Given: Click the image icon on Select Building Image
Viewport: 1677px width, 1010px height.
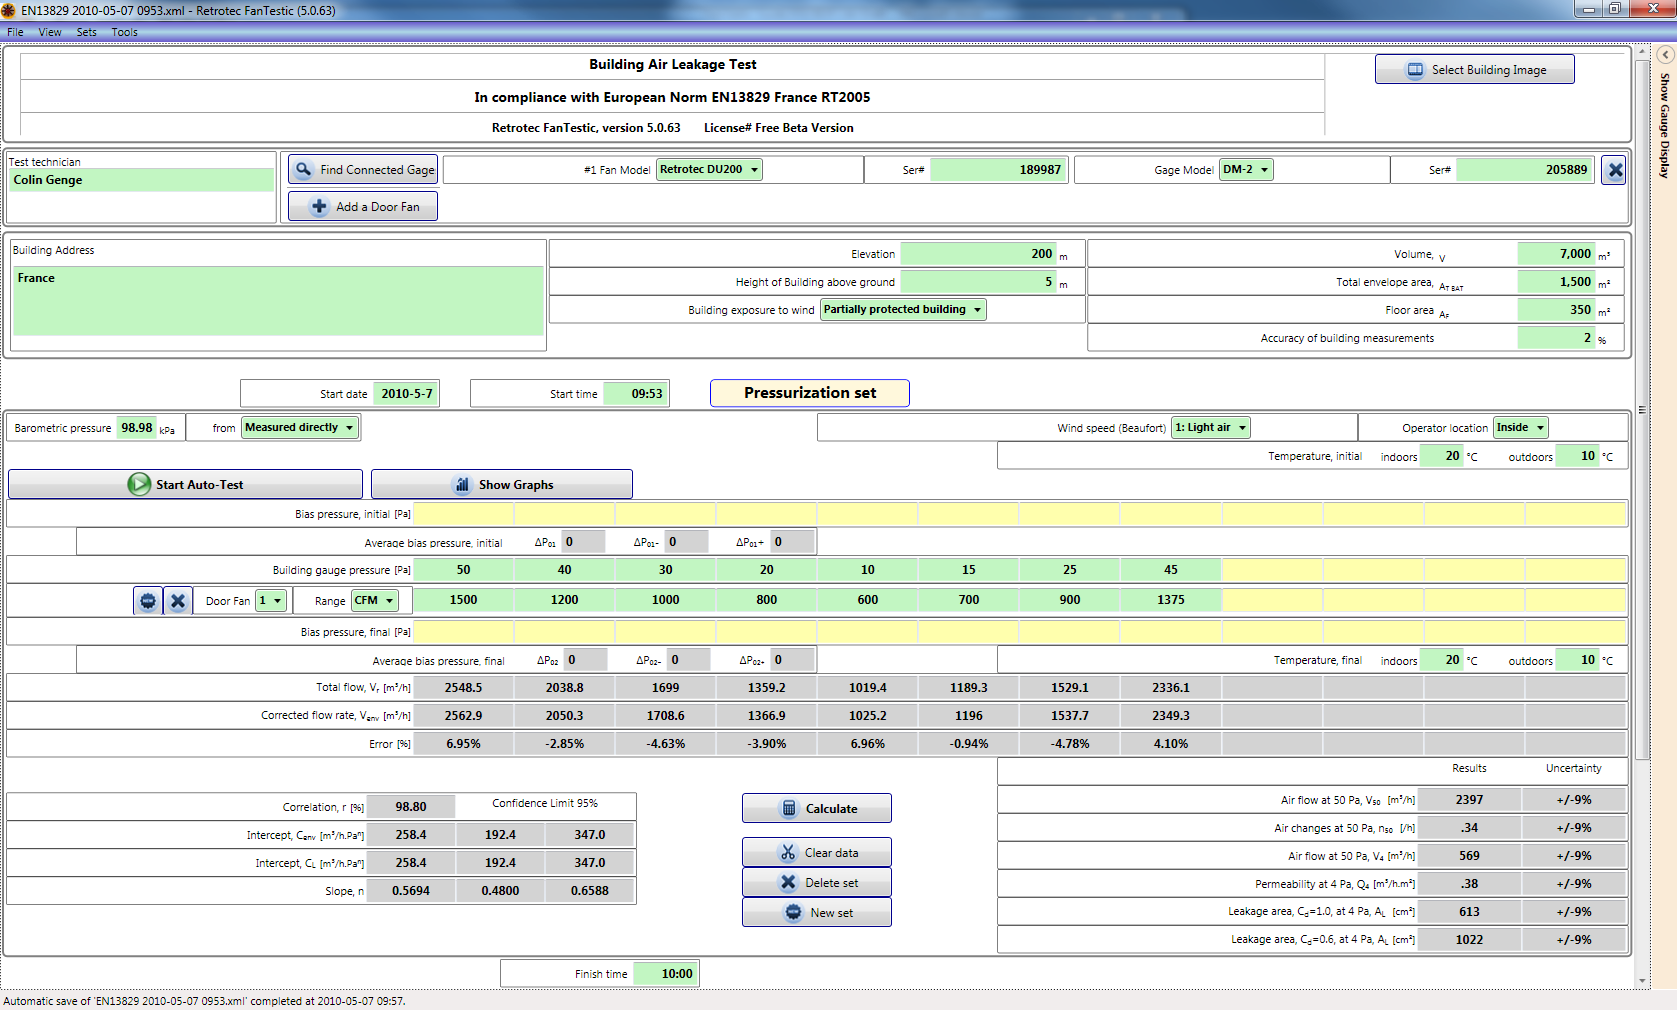Looking at the screenshot, I should (x=1415, y=69).
